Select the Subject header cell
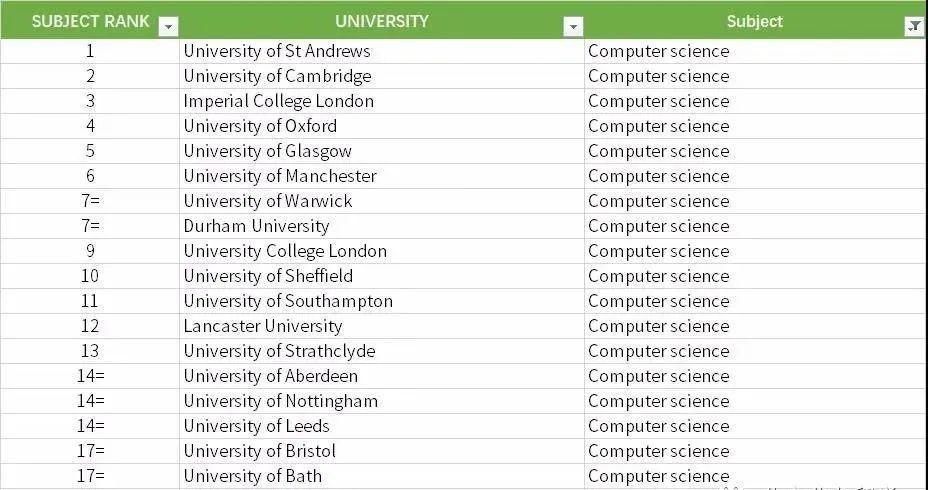The width and height of the screenshot is (928, 490). [x=756, y=20]
